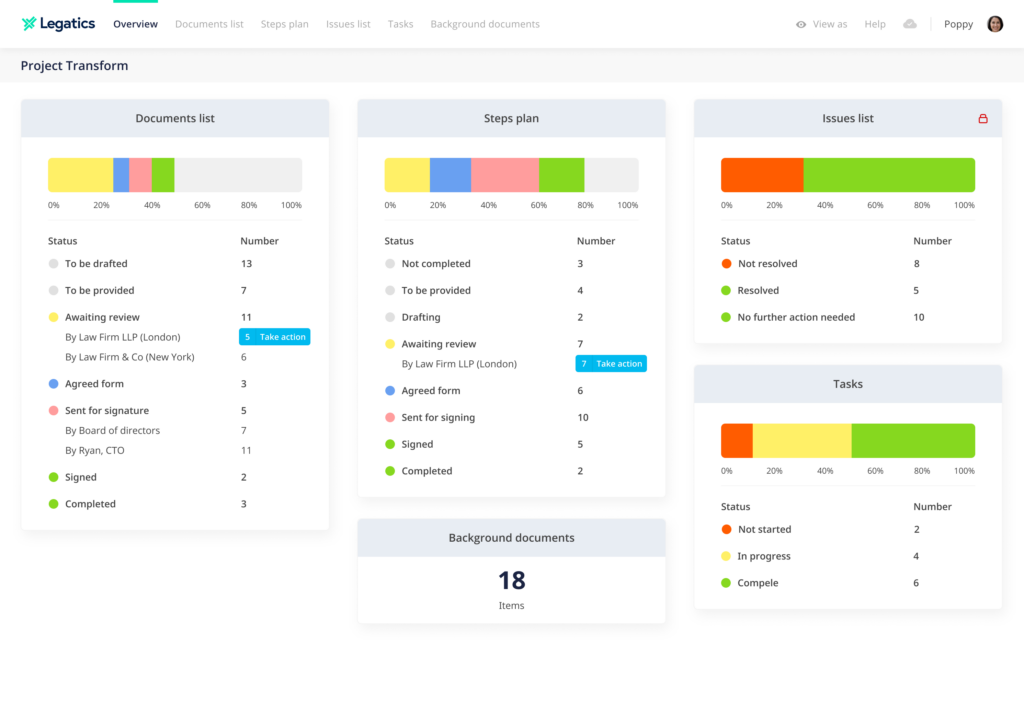
Task: Click the eye icon beside View as
Action: 801,25
